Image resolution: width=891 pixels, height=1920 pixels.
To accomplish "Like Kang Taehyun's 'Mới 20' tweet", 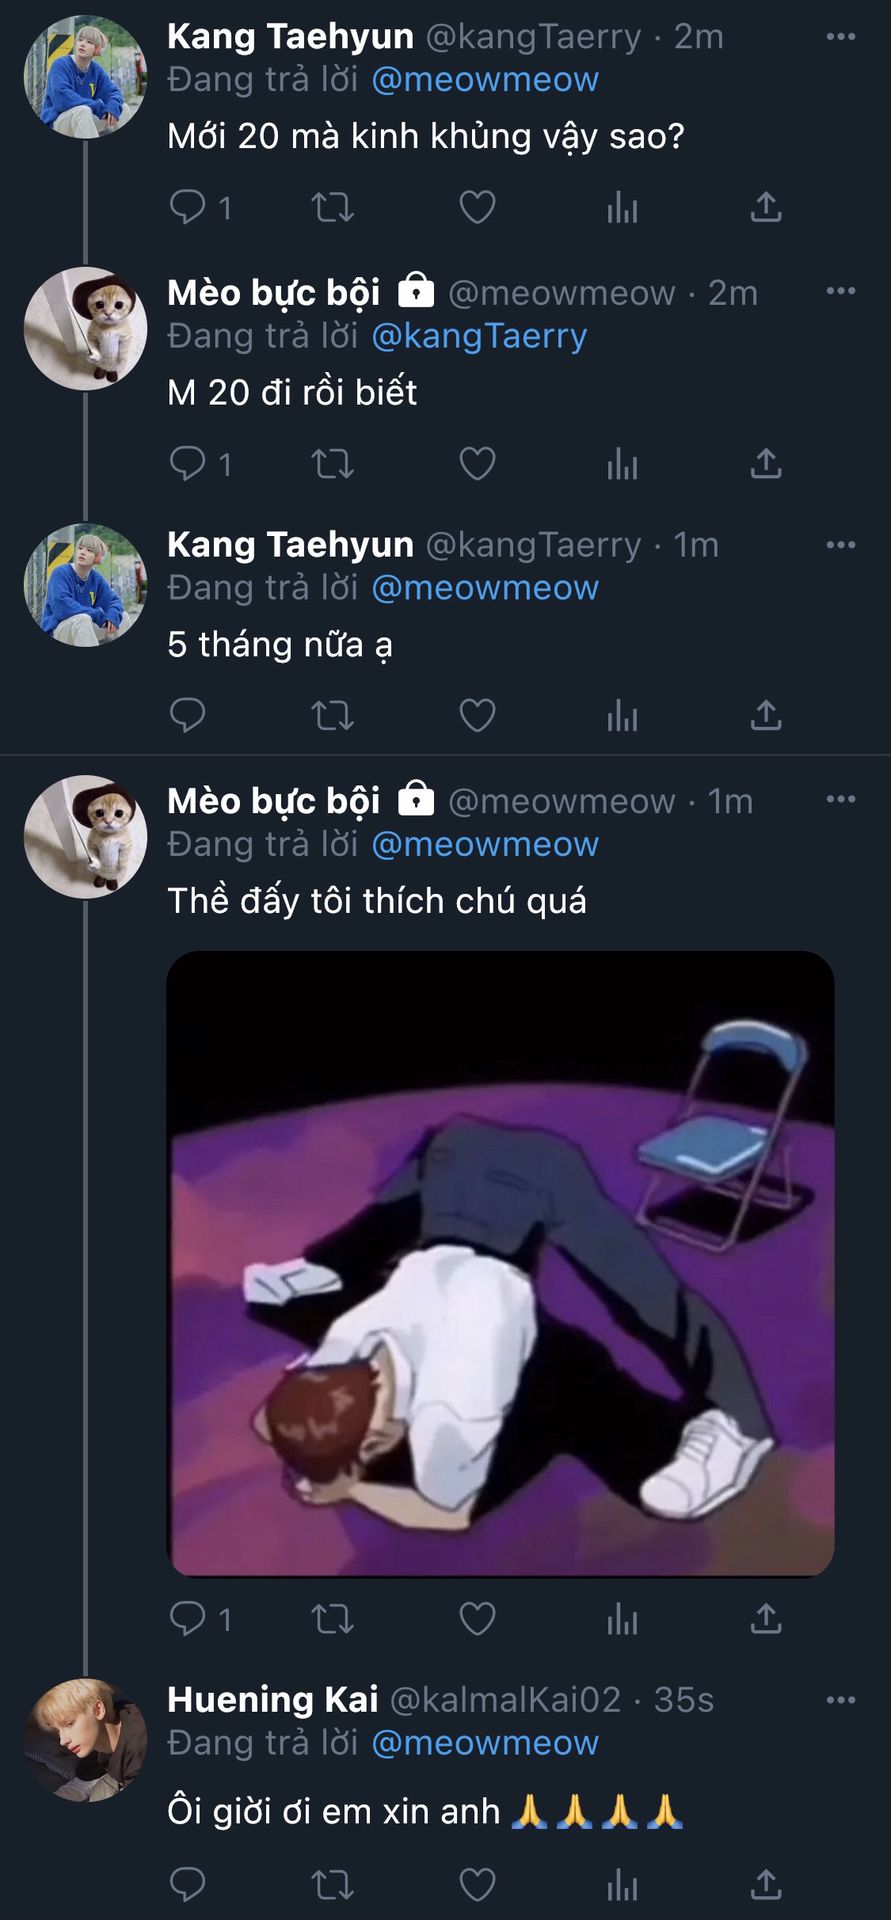I will (x=477, y=207).
